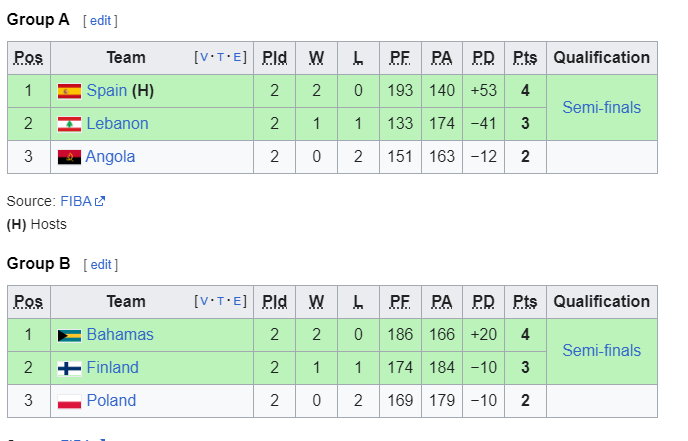Open the Bahamas team link

click(x=120, y=334)
